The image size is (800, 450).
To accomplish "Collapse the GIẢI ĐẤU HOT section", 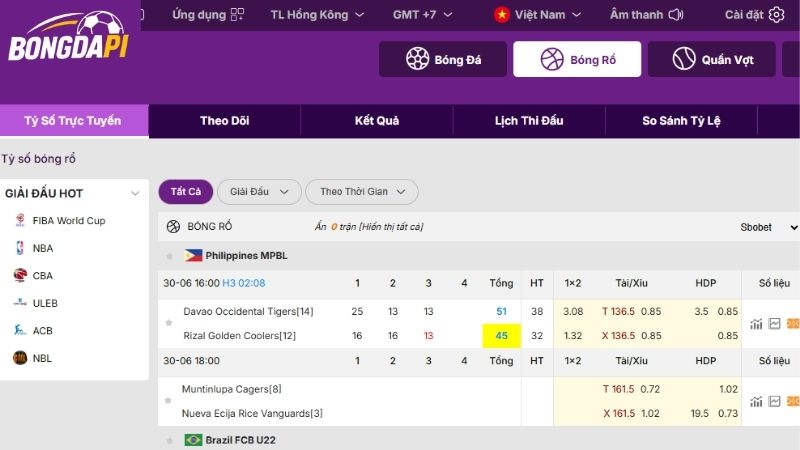I will pyautogui.click(x=135, y=193).
